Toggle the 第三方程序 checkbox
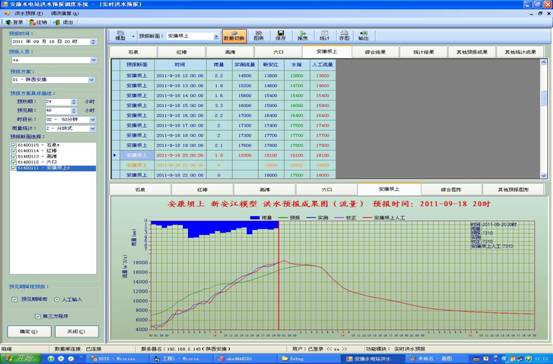This screenshot has width=553, height=364. [x=38, y=316]
